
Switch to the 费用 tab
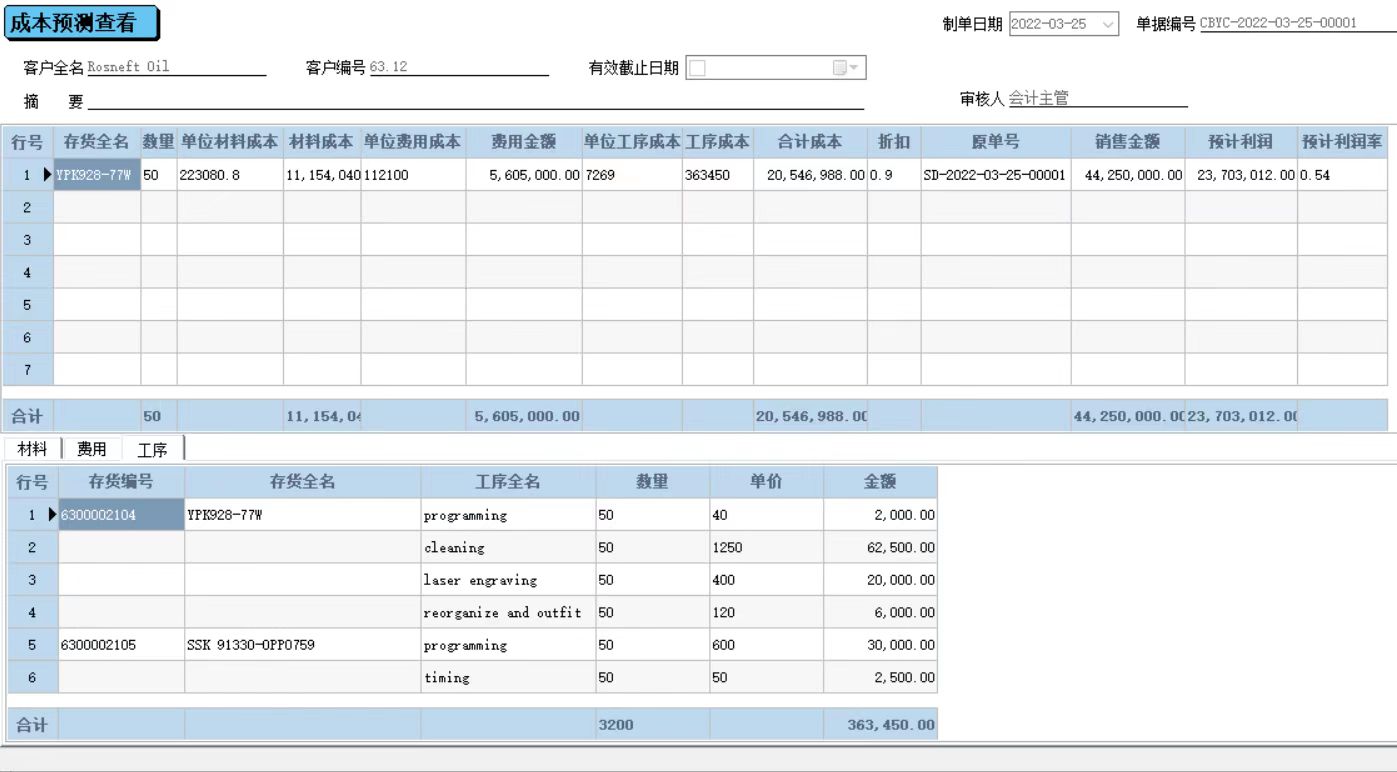(92, 448)
